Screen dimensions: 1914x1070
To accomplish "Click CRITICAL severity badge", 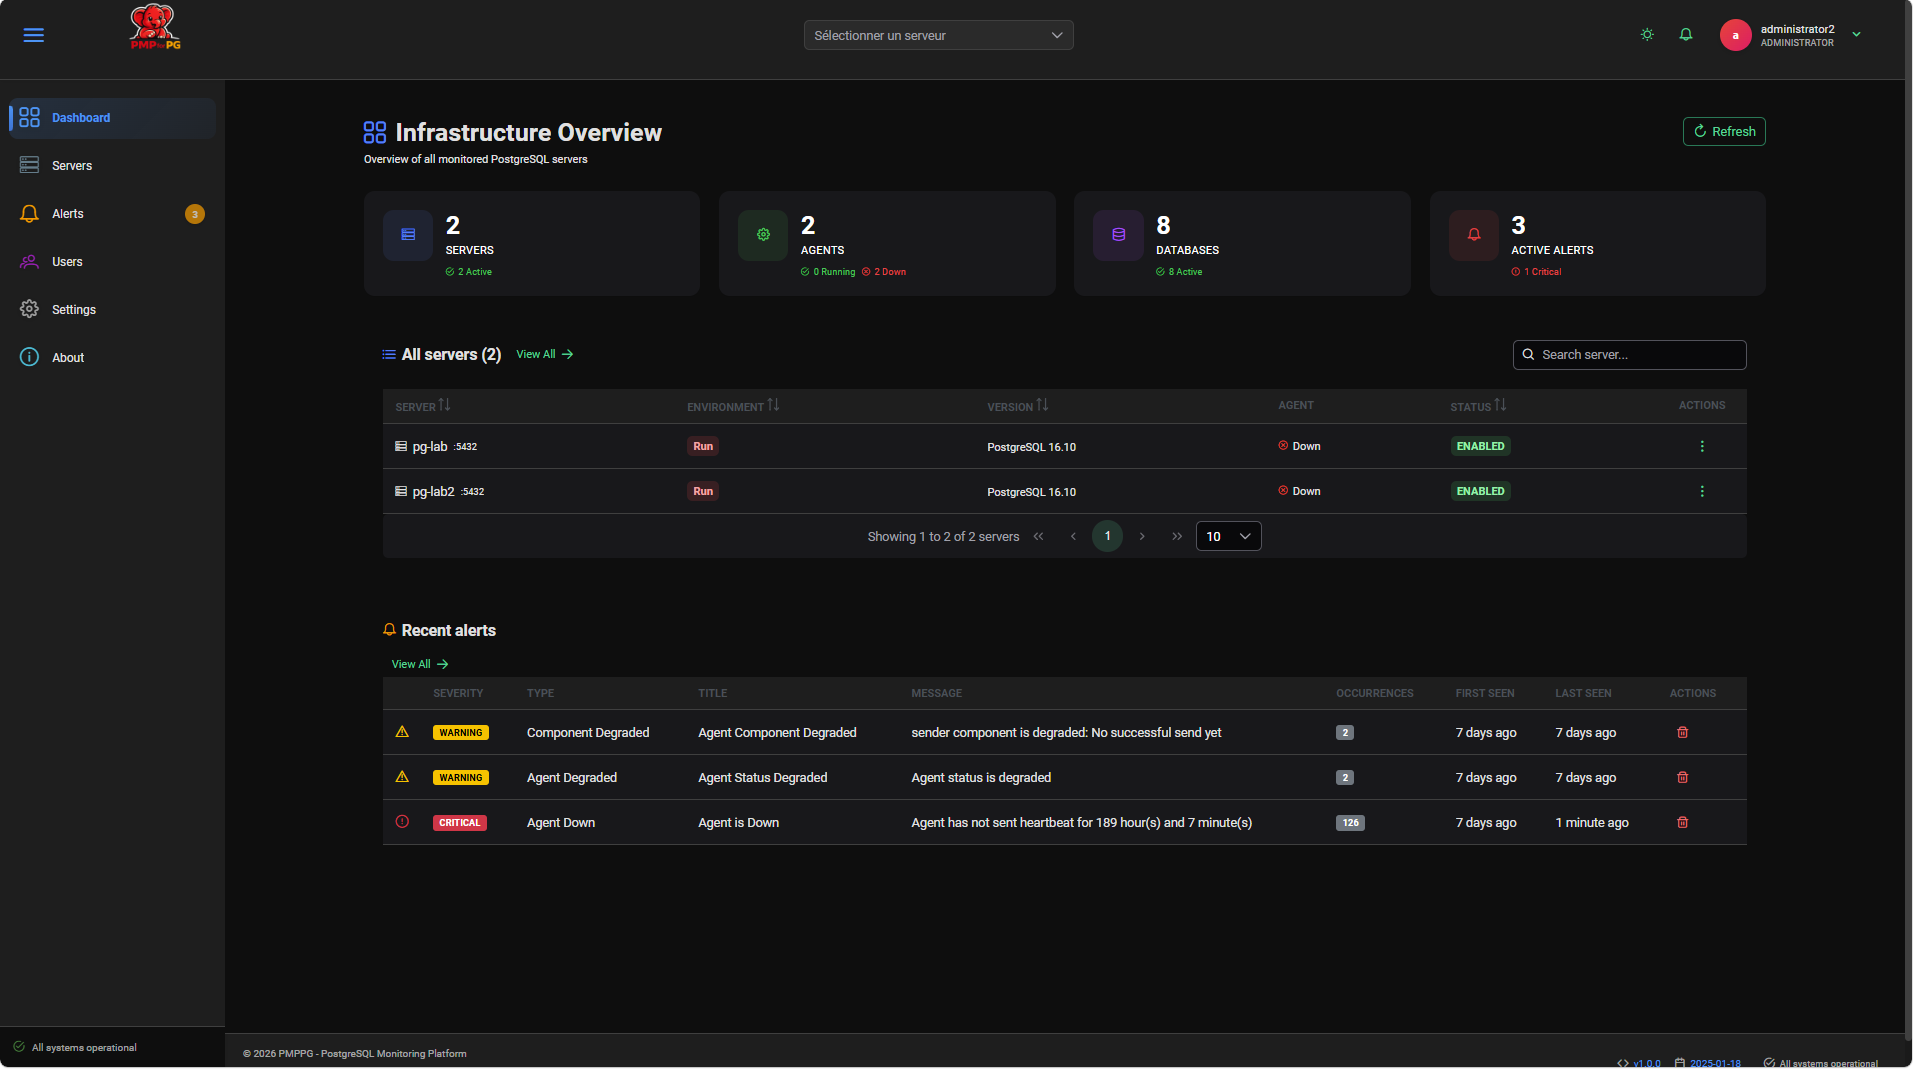I will (460, 823).
